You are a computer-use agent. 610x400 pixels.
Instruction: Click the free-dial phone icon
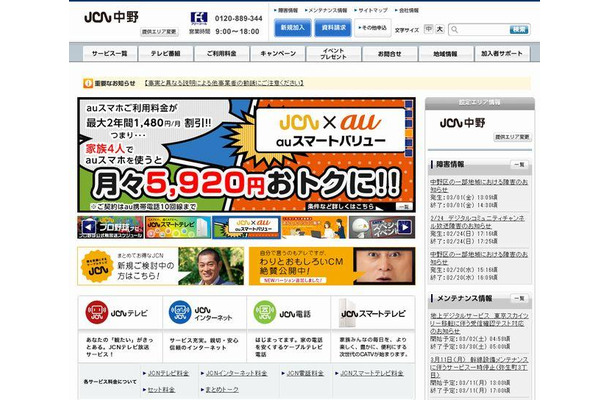tap(199, 18)
